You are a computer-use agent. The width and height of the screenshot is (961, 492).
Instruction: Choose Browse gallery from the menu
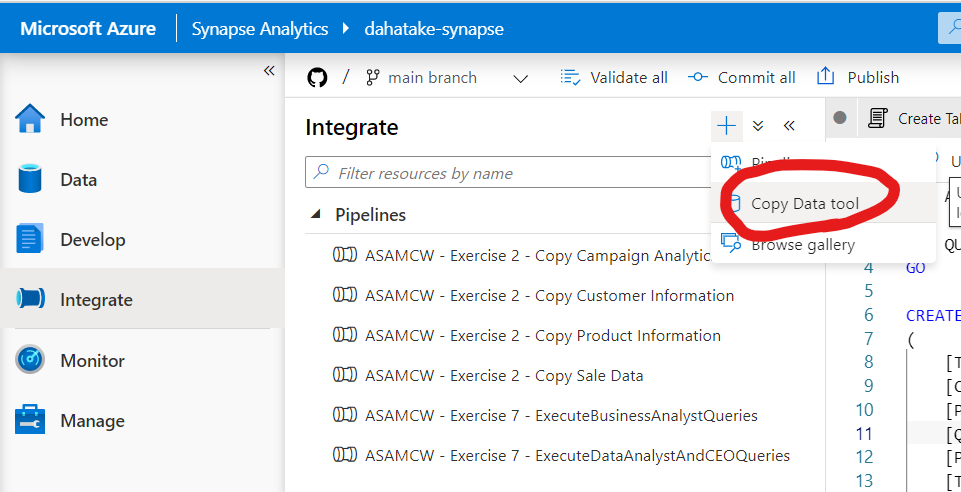coord(802,244)
